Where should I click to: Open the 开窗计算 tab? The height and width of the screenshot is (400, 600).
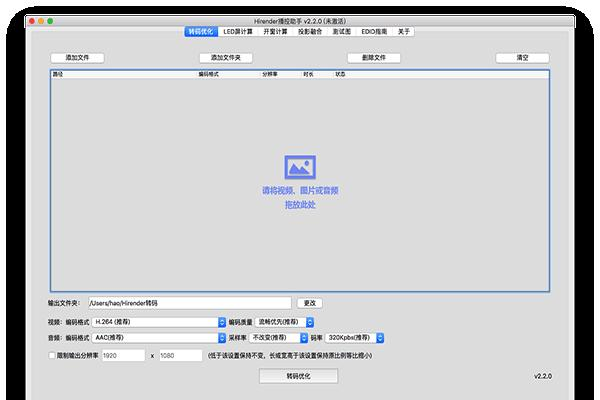(275, 31)
